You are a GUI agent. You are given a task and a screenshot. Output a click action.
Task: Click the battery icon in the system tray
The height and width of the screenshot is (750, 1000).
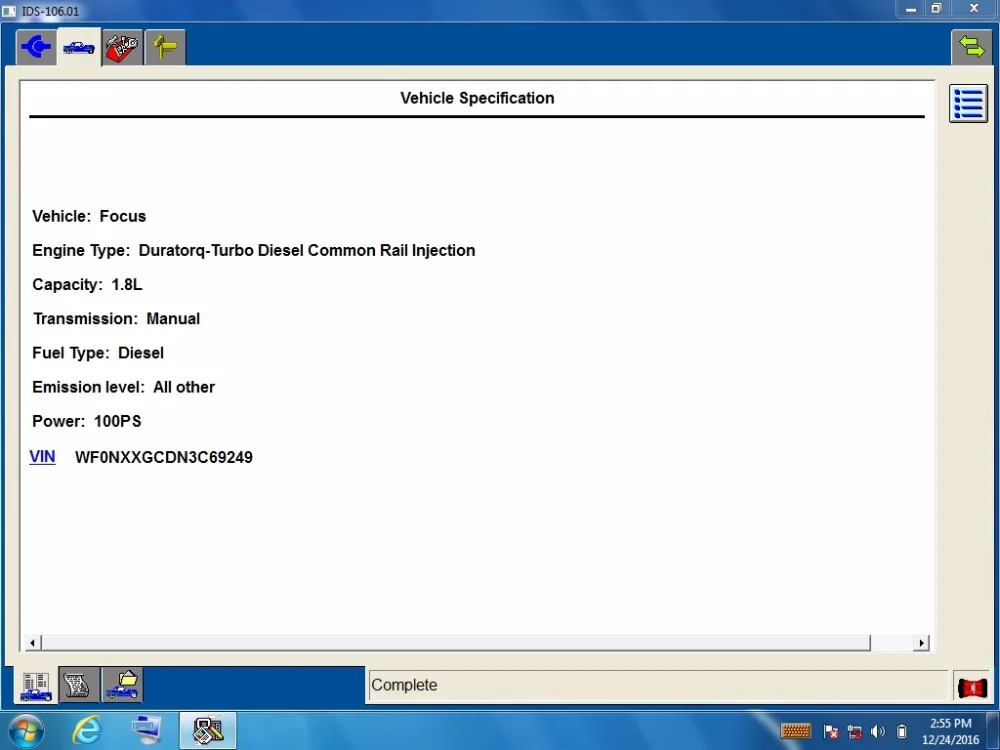(x=902, y=731)
